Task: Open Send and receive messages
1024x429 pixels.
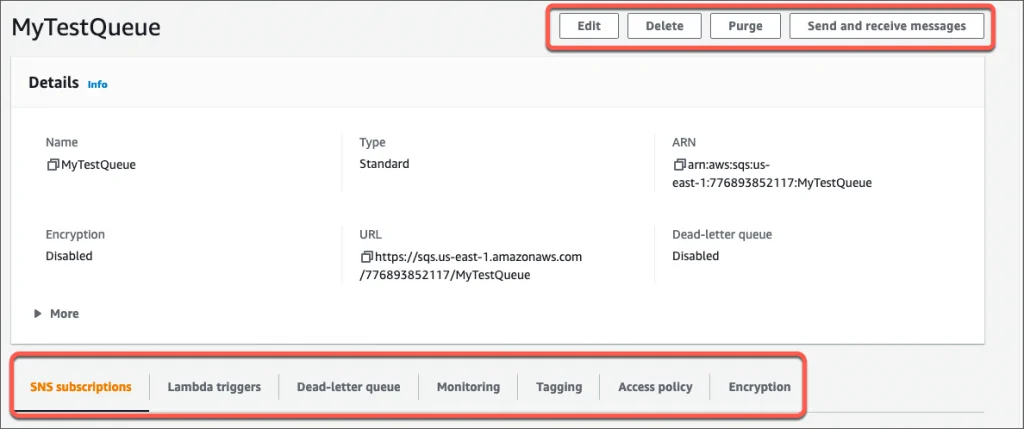Action: point(887,26)
